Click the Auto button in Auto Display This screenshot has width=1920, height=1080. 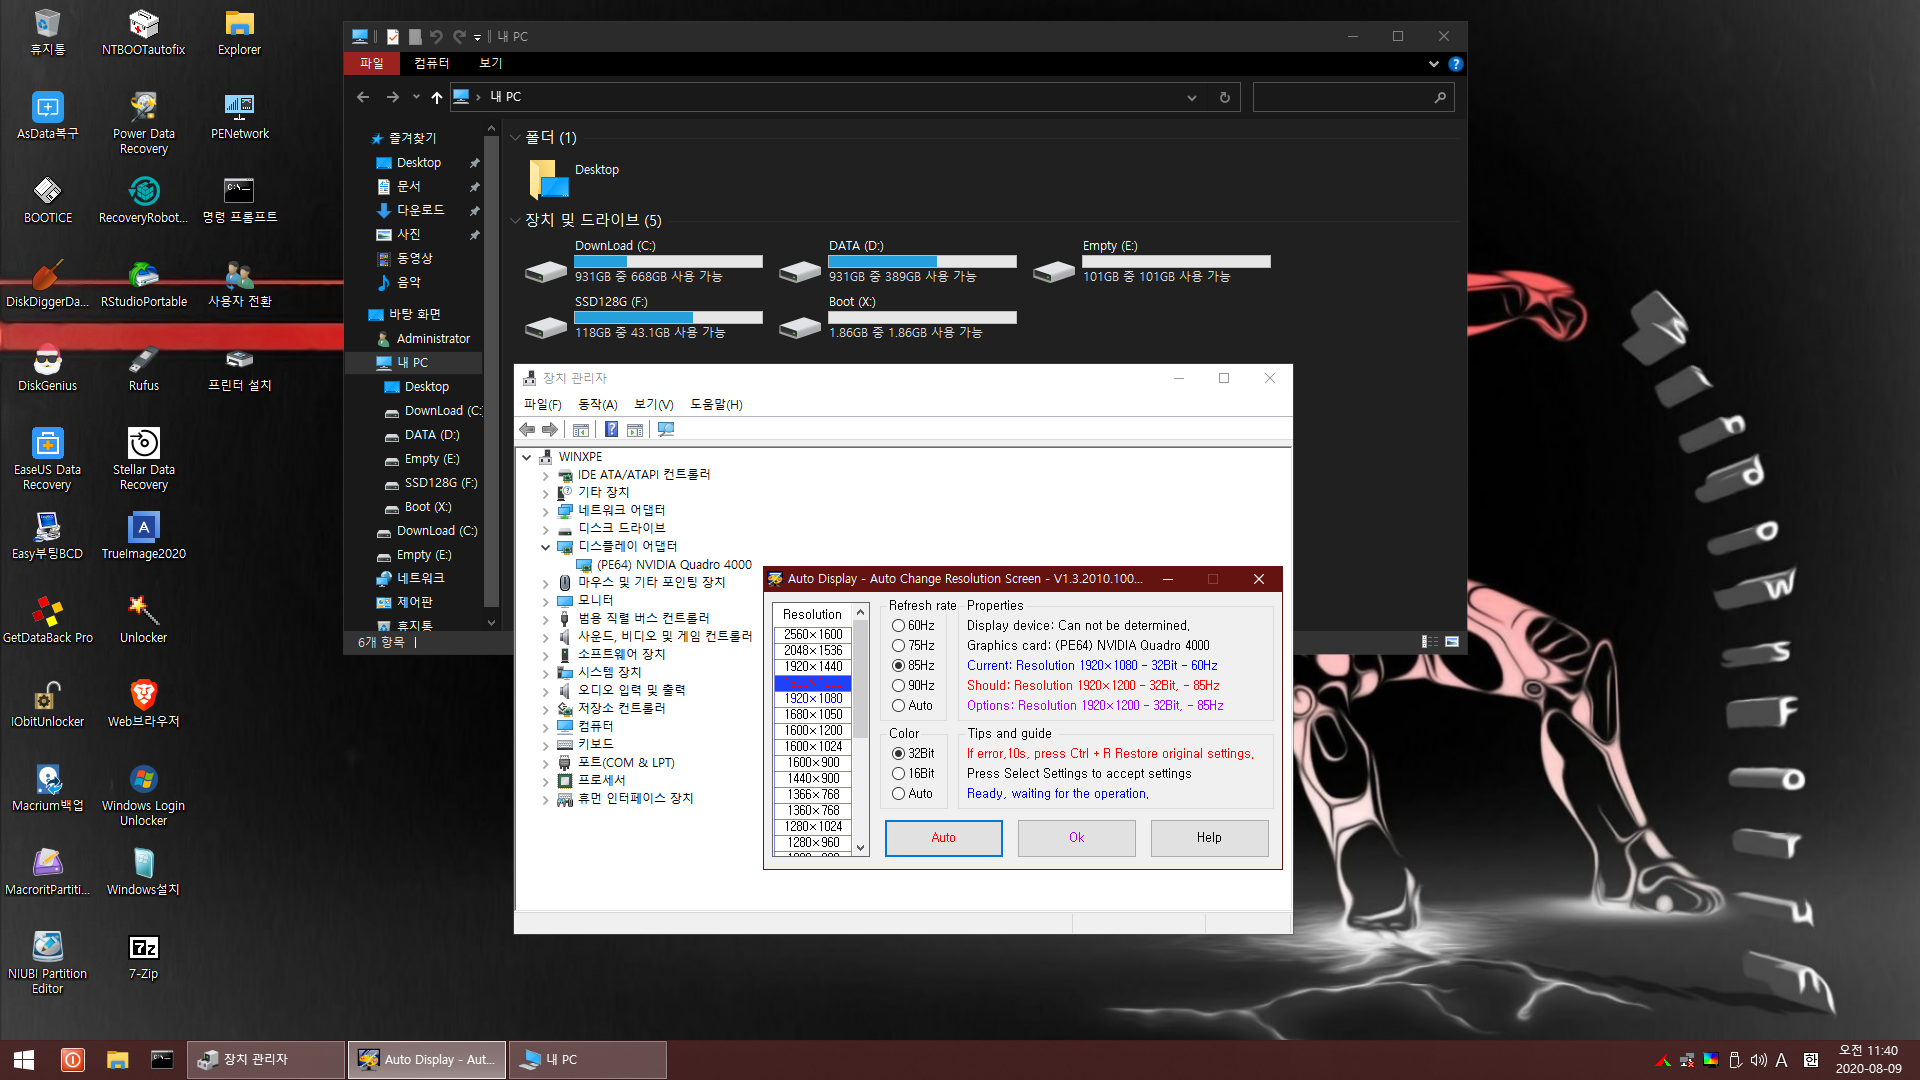[943, 838]
